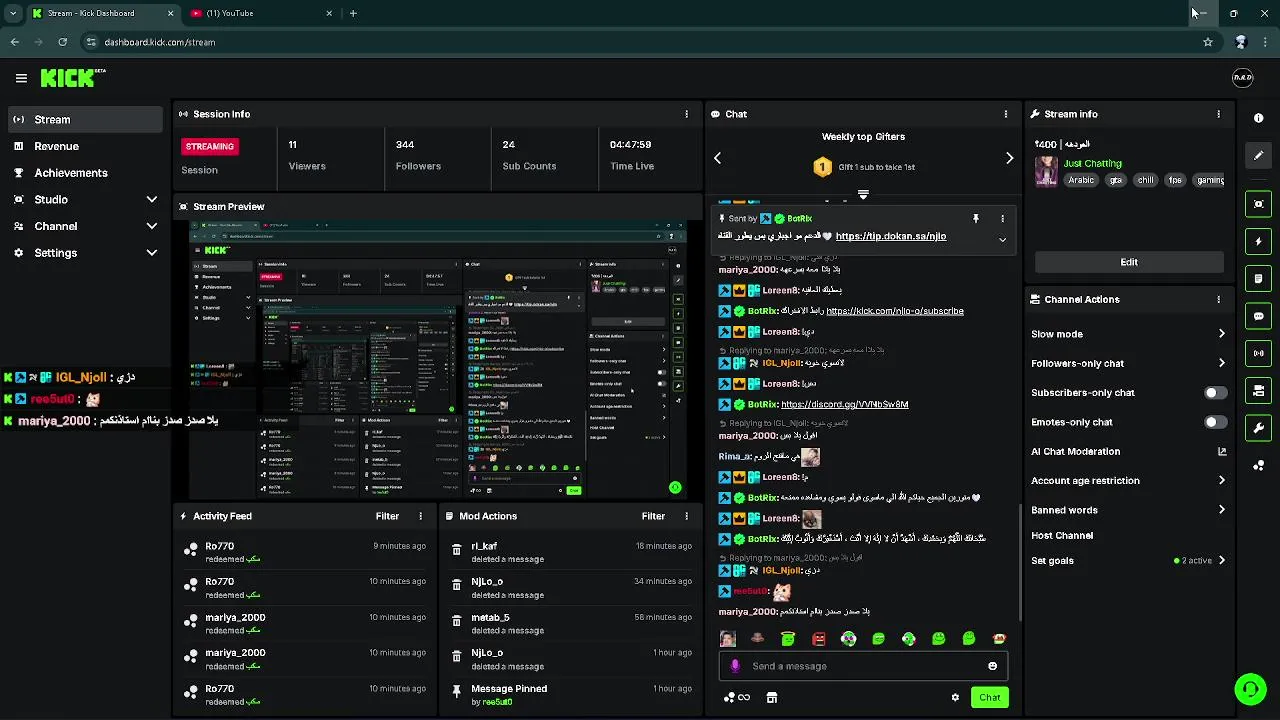This screenshot has height=720, width=1280.
Task: Expand the Settings sidebar section
Action: [85, 253]
